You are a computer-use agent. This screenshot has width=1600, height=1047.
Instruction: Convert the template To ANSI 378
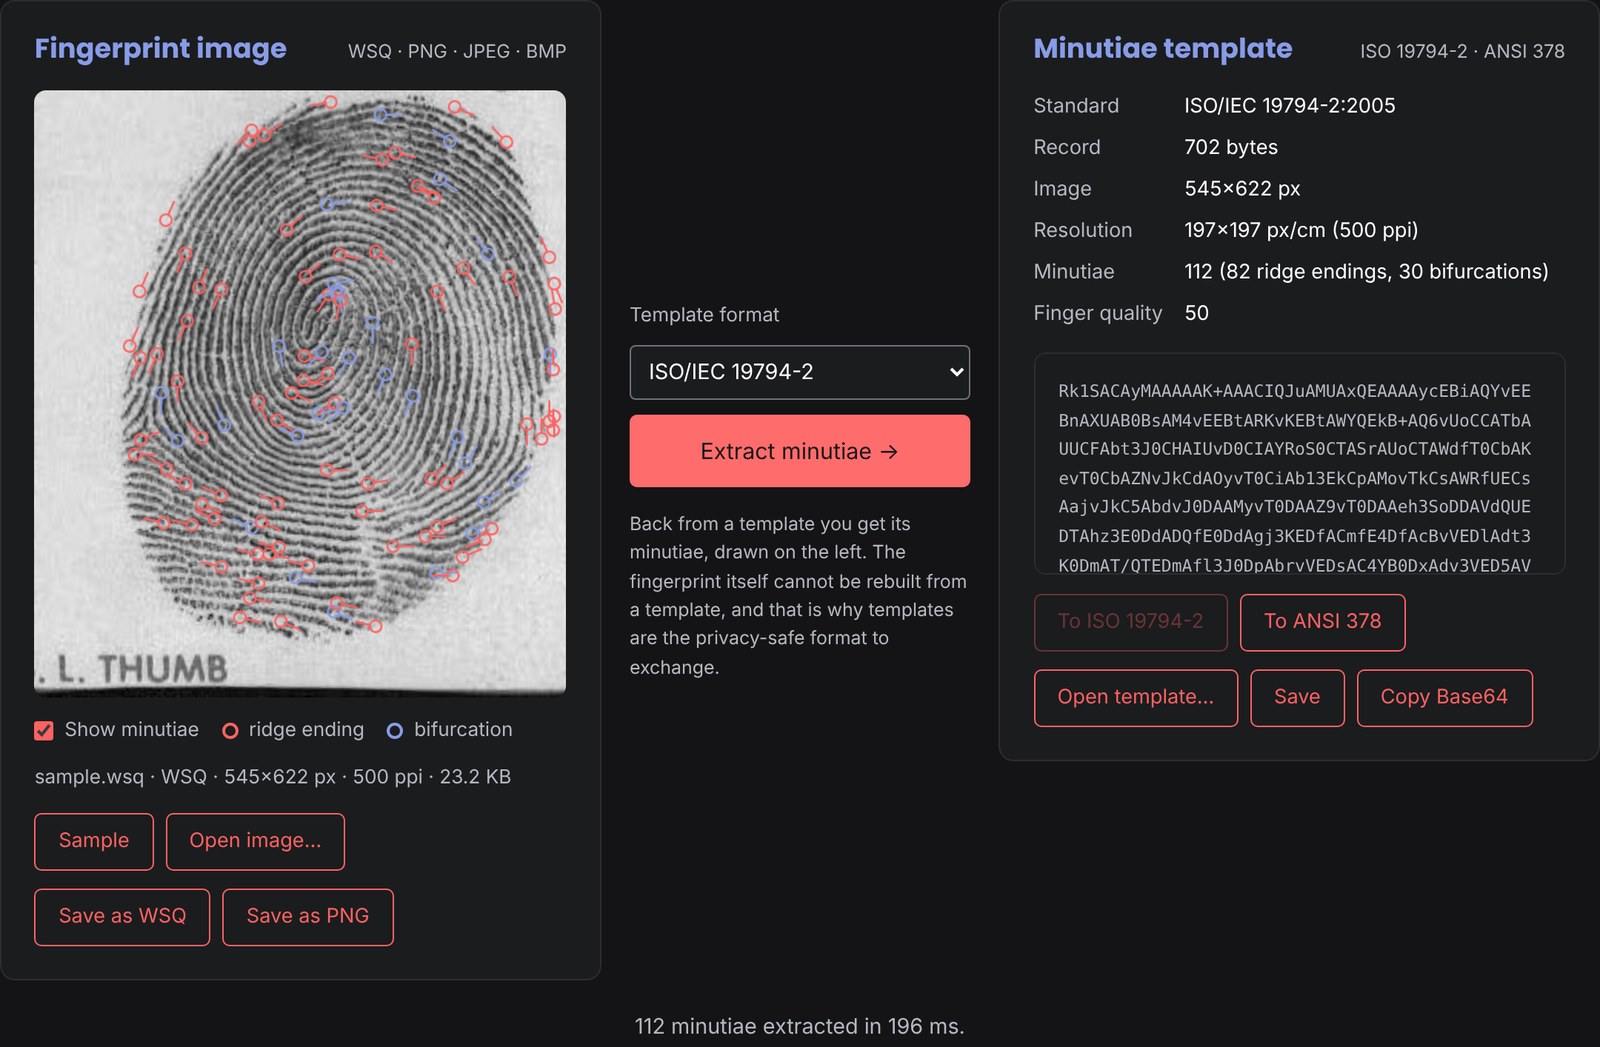pyautogui.click(x=1322, y=622)
